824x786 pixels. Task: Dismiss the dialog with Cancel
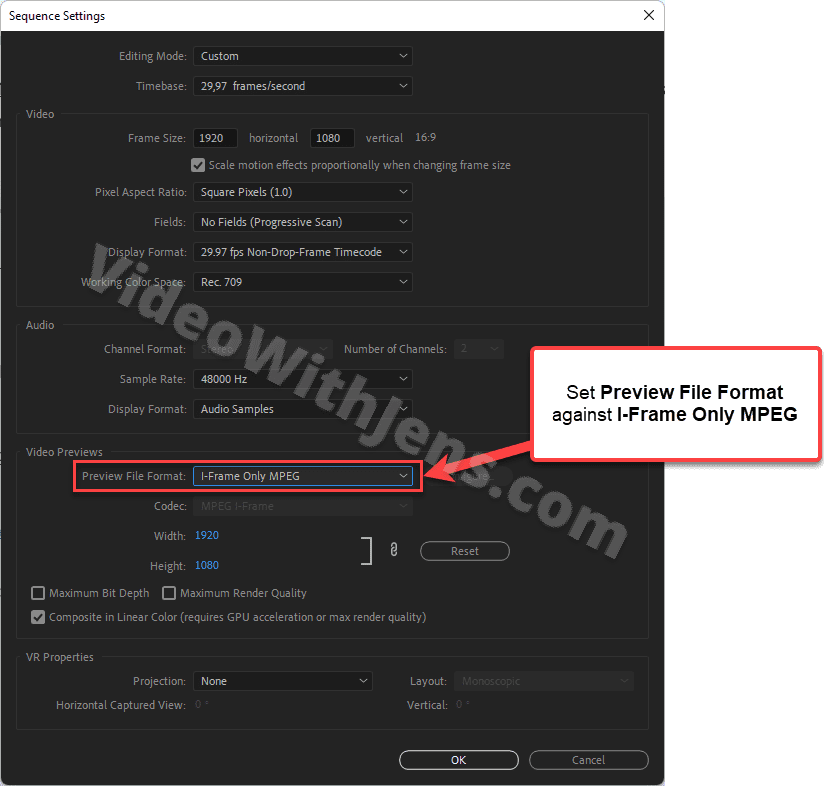[x=588, y=759]
